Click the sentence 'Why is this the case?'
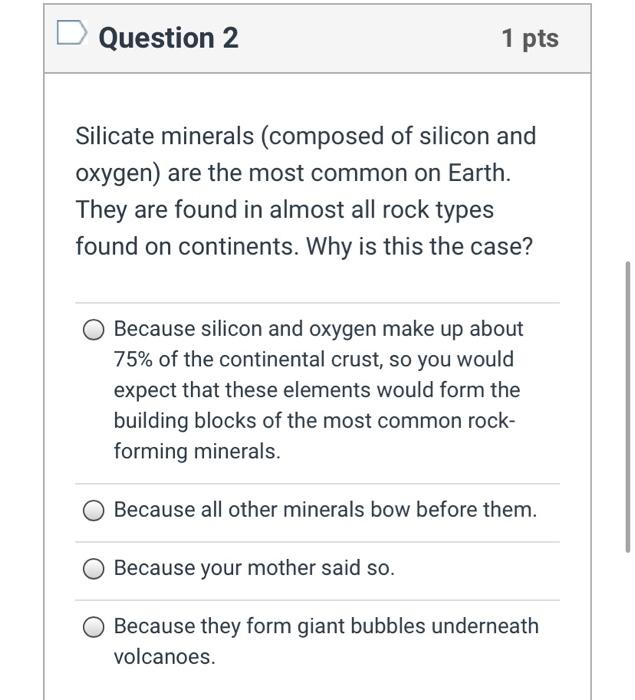This screenshot has width=635, height=700. [x=419, y=246]
